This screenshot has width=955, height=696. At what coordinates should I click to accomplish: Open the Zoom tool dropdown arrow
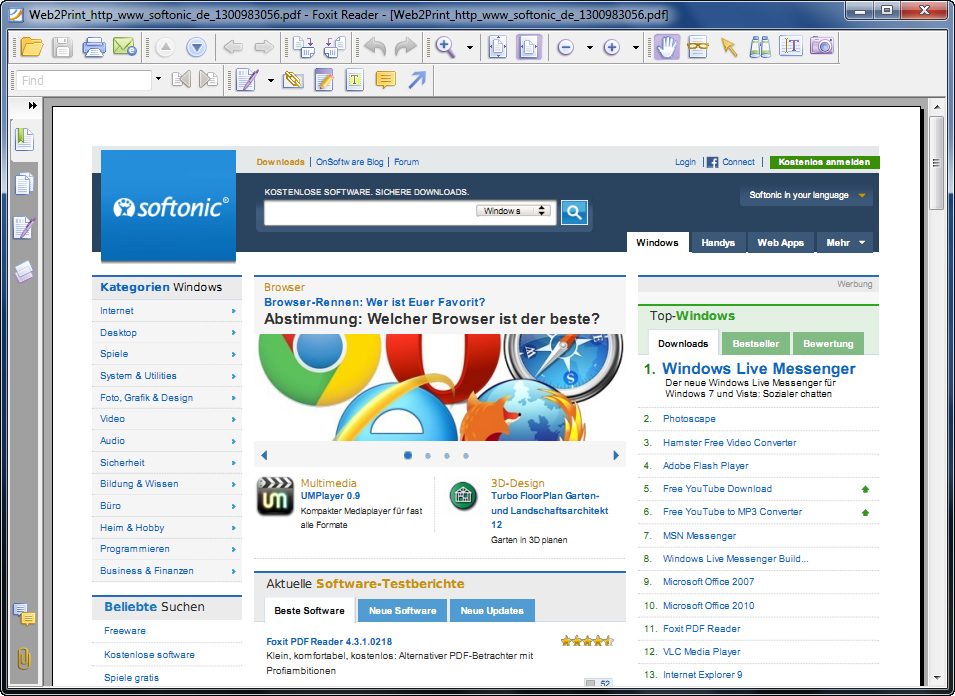470,47
